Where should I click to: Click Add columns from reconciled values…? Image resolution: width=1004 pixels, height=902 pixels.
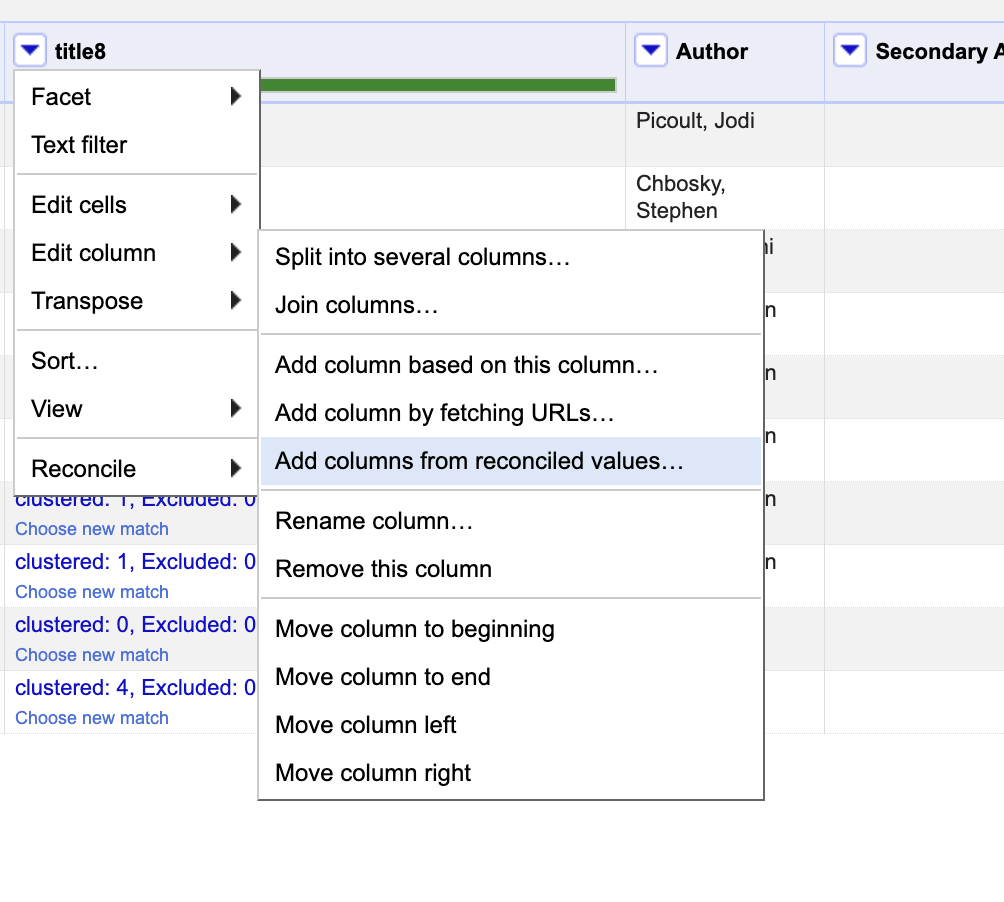(479, 461)
